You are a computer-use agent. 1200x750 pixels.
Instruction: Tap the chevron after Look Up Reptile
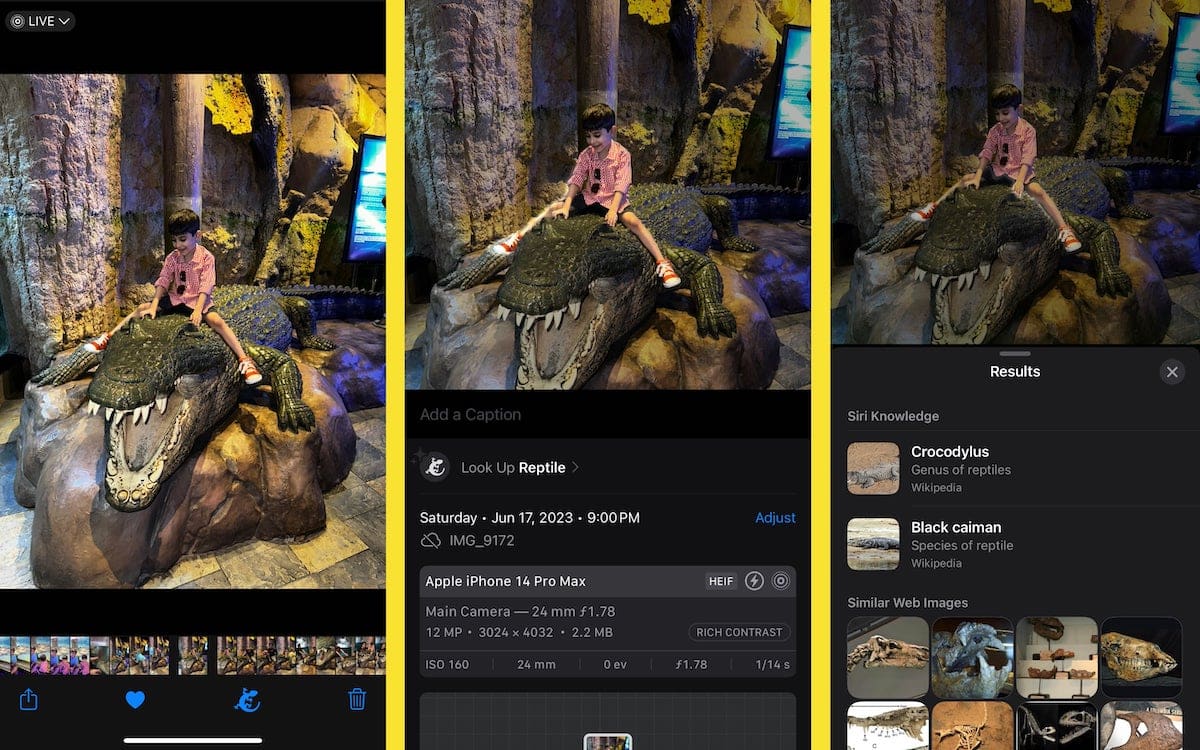point(575,467)
